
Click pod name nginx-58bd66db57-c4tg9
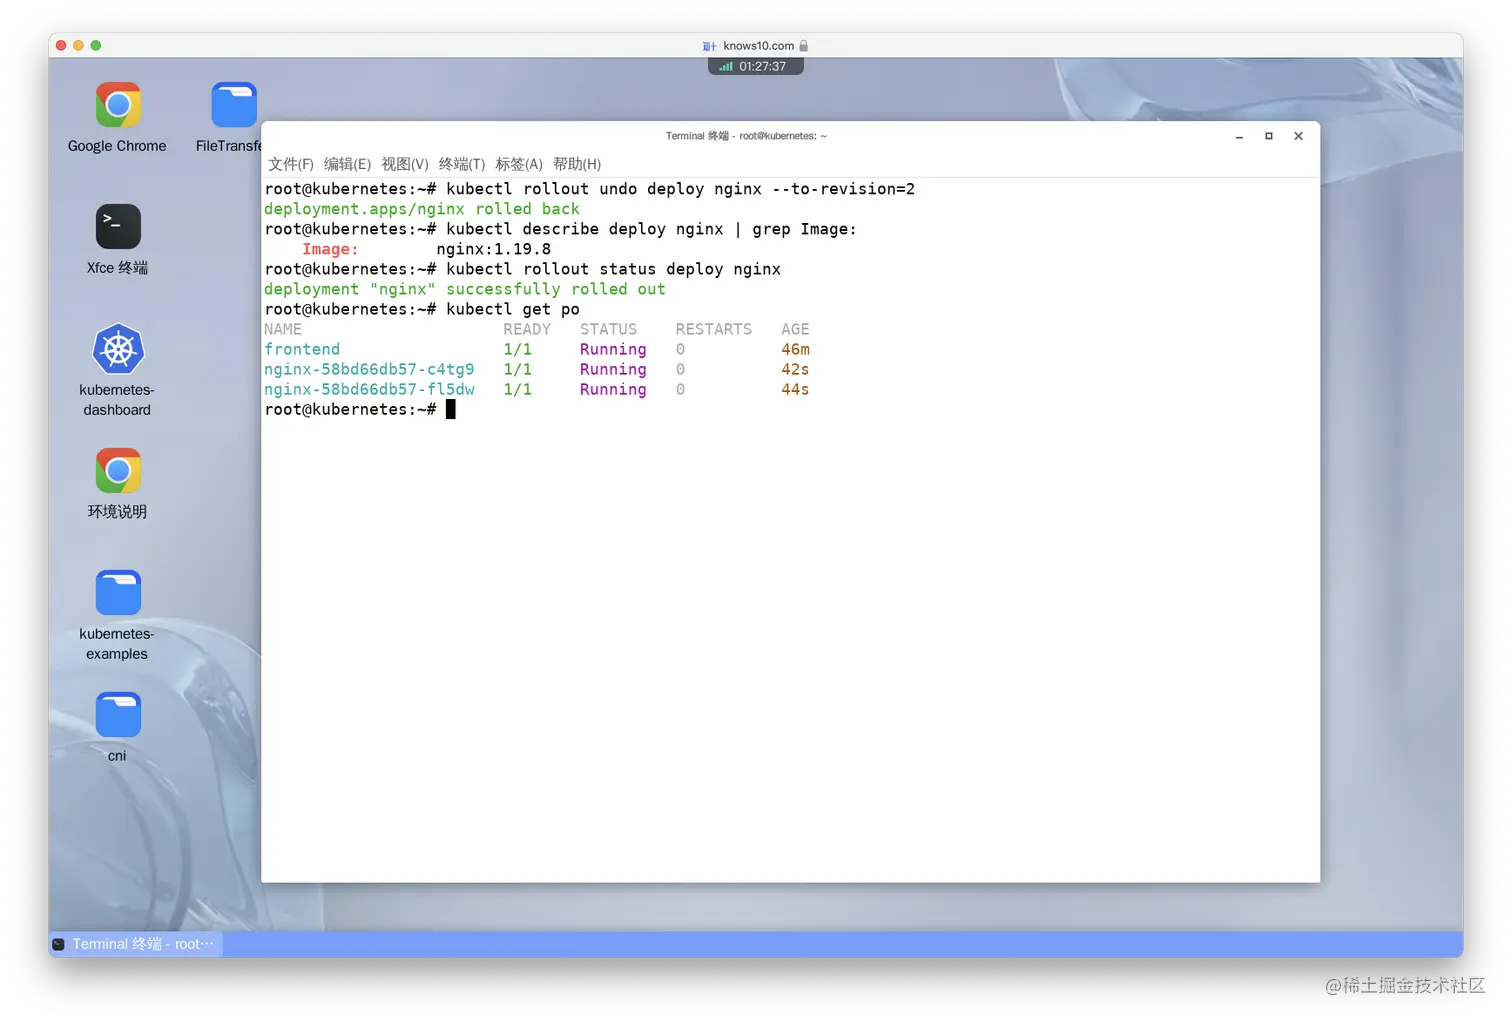click(x=369, y=369)
